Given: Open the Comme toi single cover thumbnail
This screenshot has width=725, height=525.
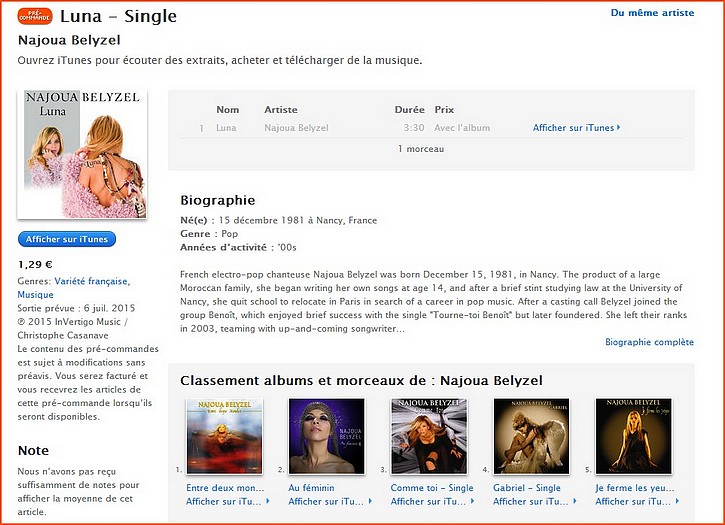Looking at the screenshot, I should (429, 436).
